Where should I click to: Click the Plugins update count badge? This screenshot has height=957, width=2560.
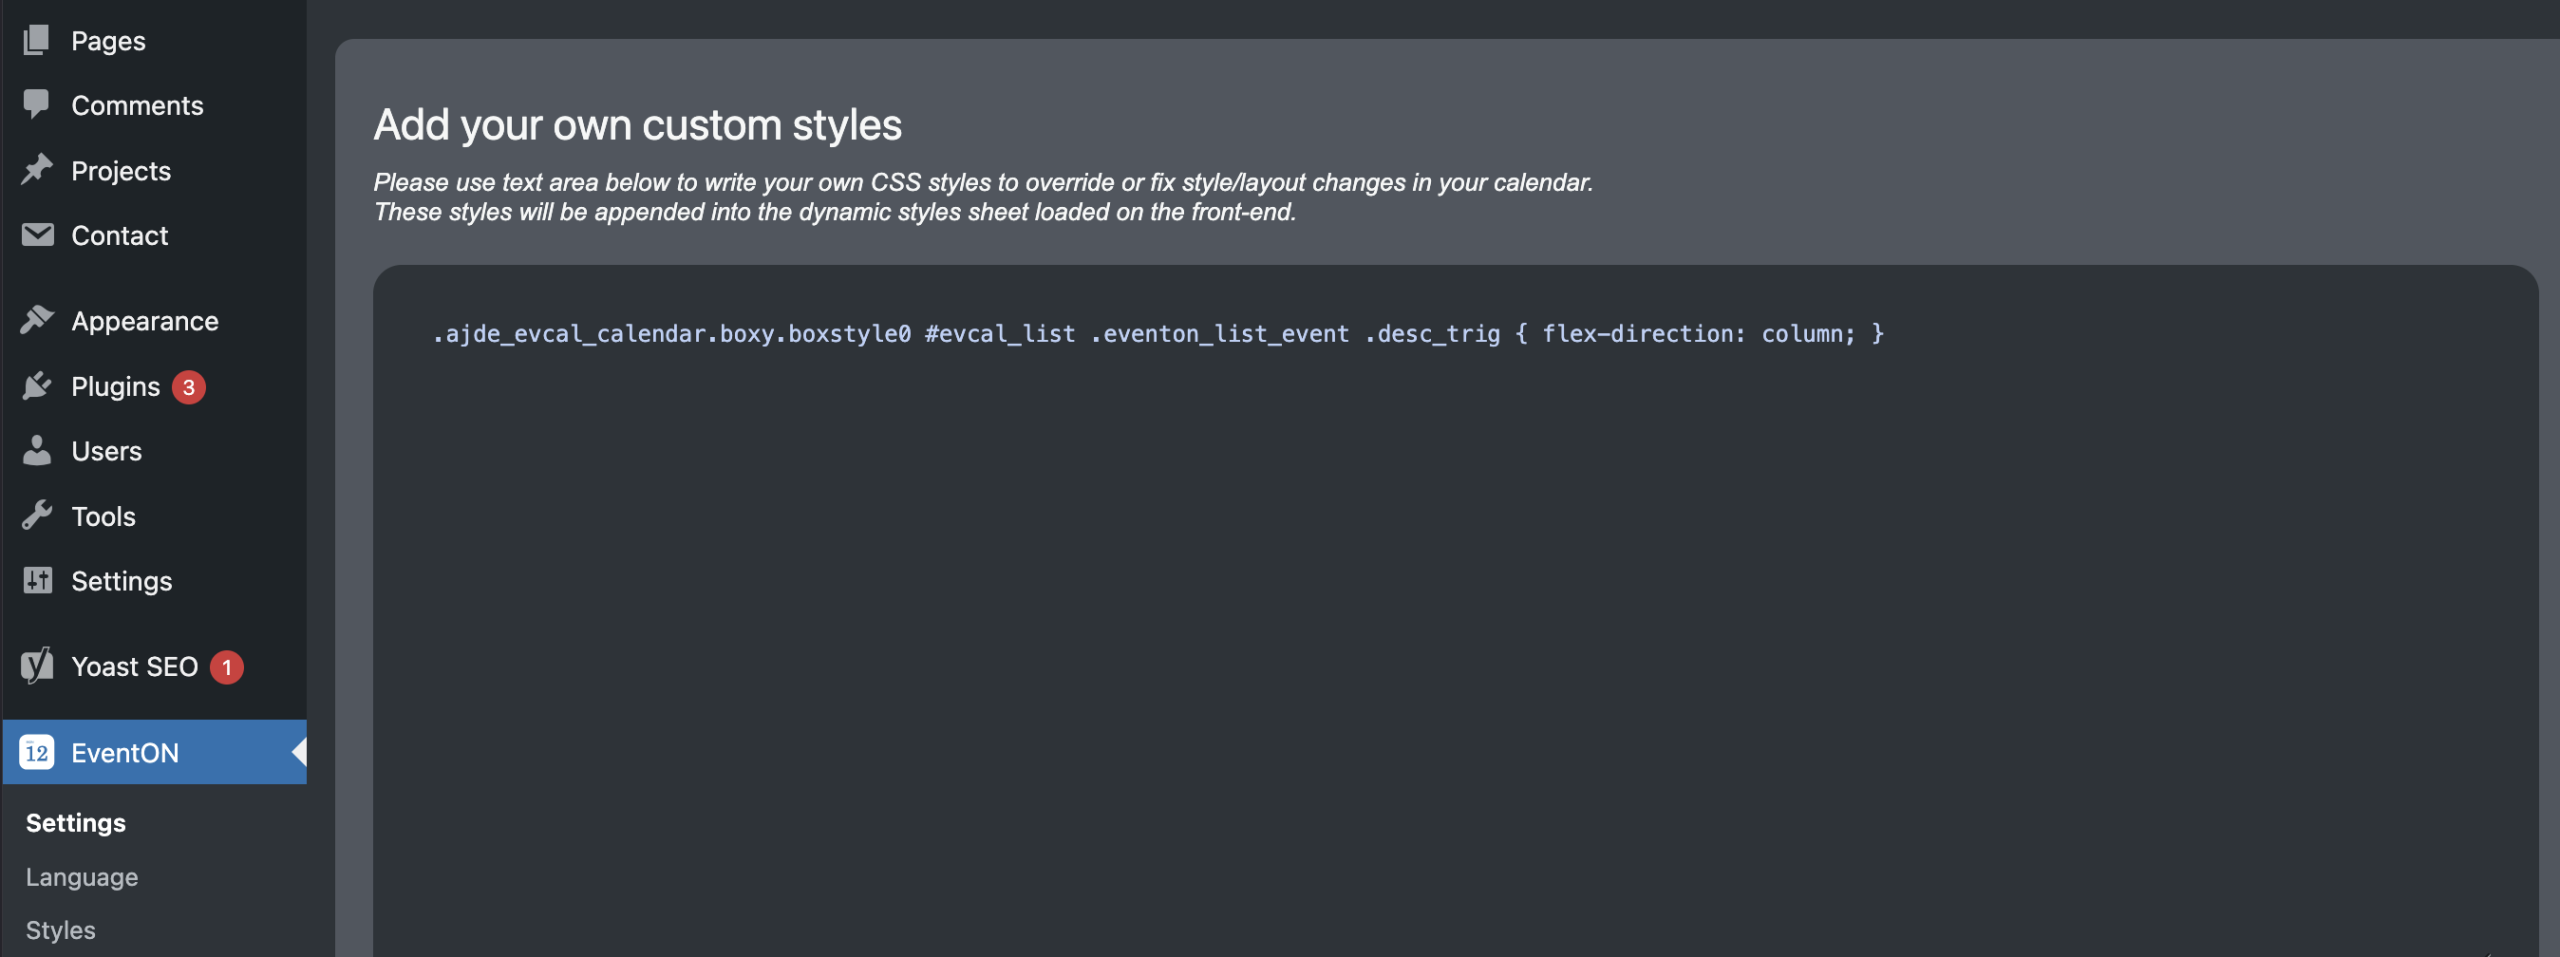coord(189,387)
